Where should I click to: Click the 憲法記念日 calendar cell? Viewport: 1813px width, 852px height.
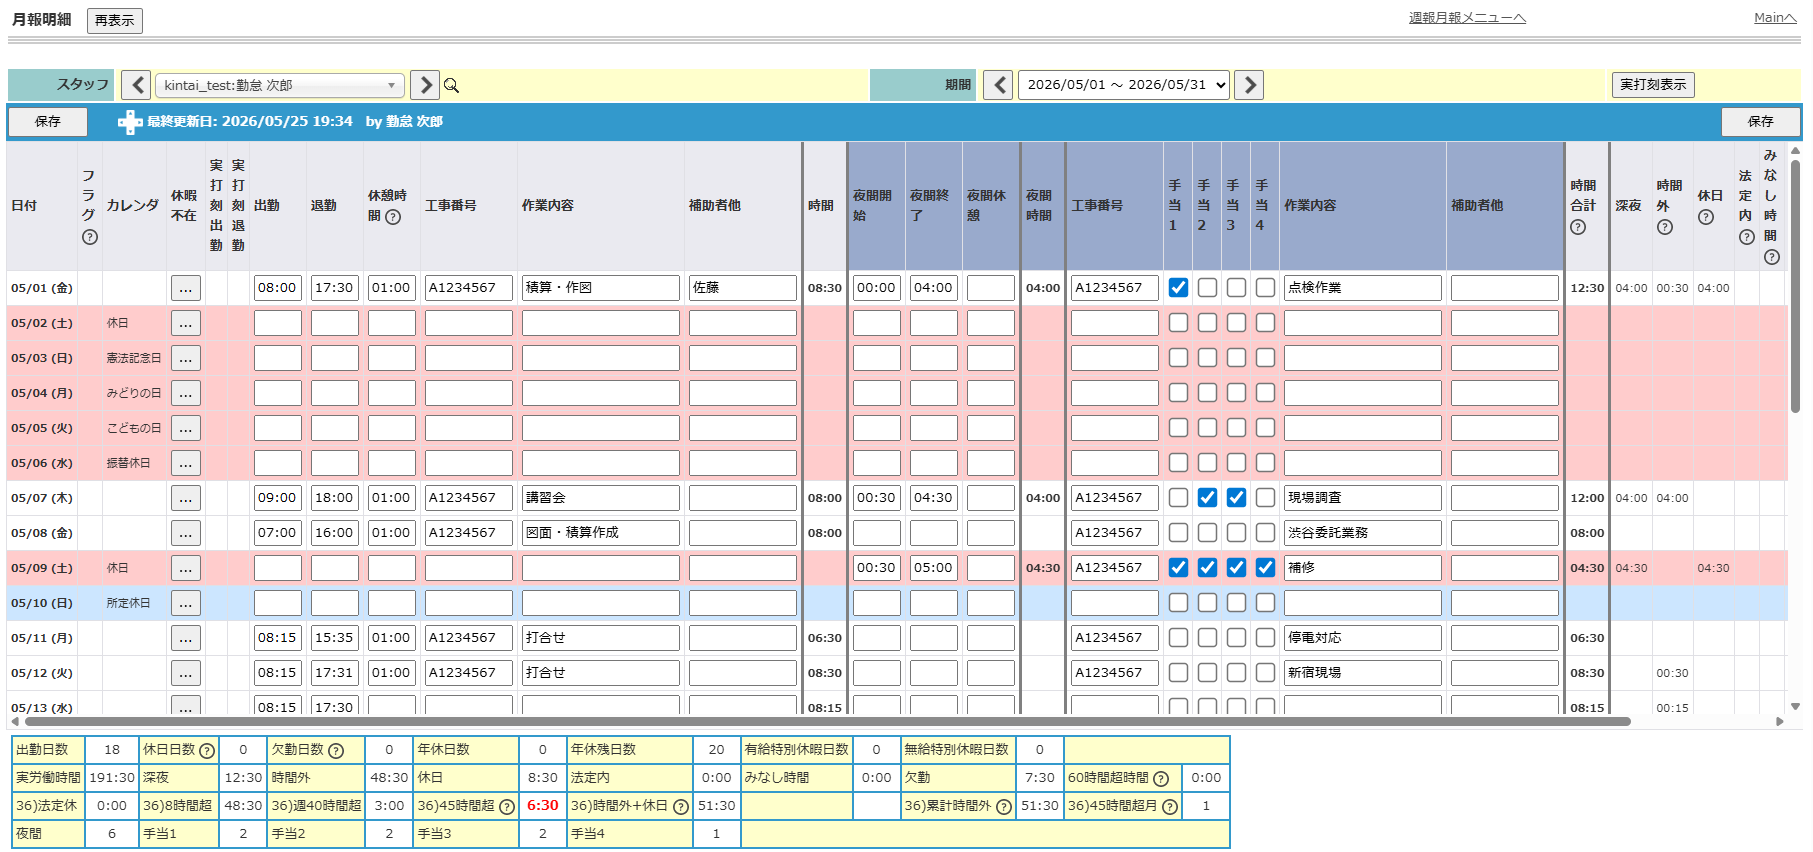pos(134,358)
